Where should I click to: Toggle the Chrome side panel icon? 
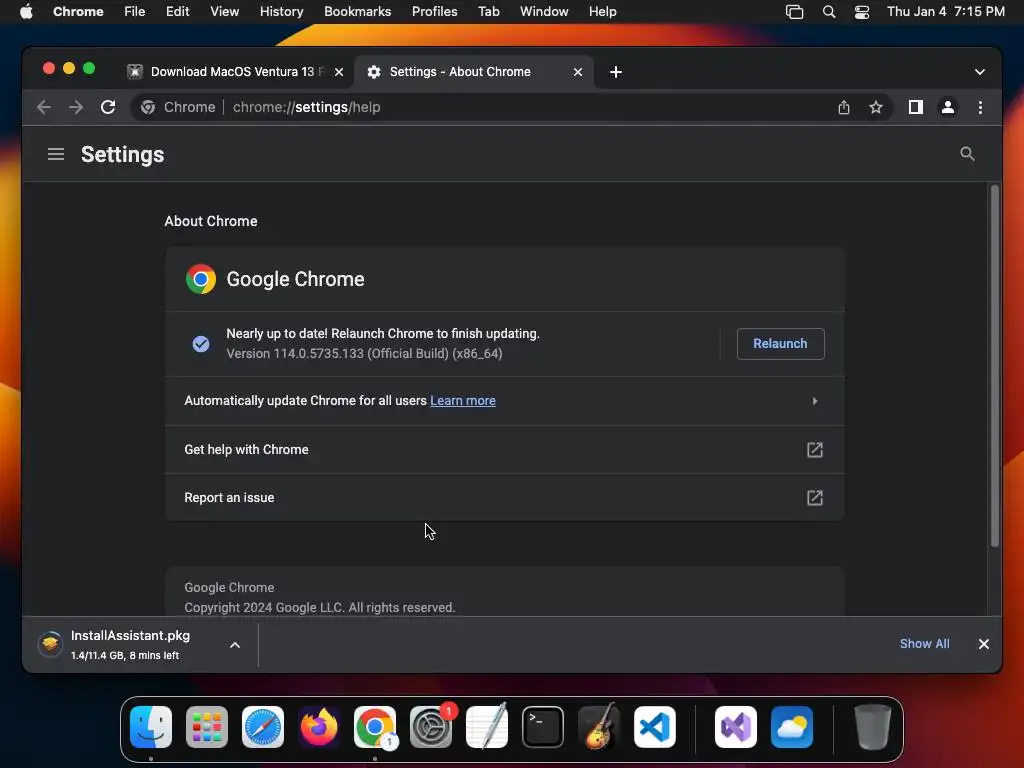point(916,107)
